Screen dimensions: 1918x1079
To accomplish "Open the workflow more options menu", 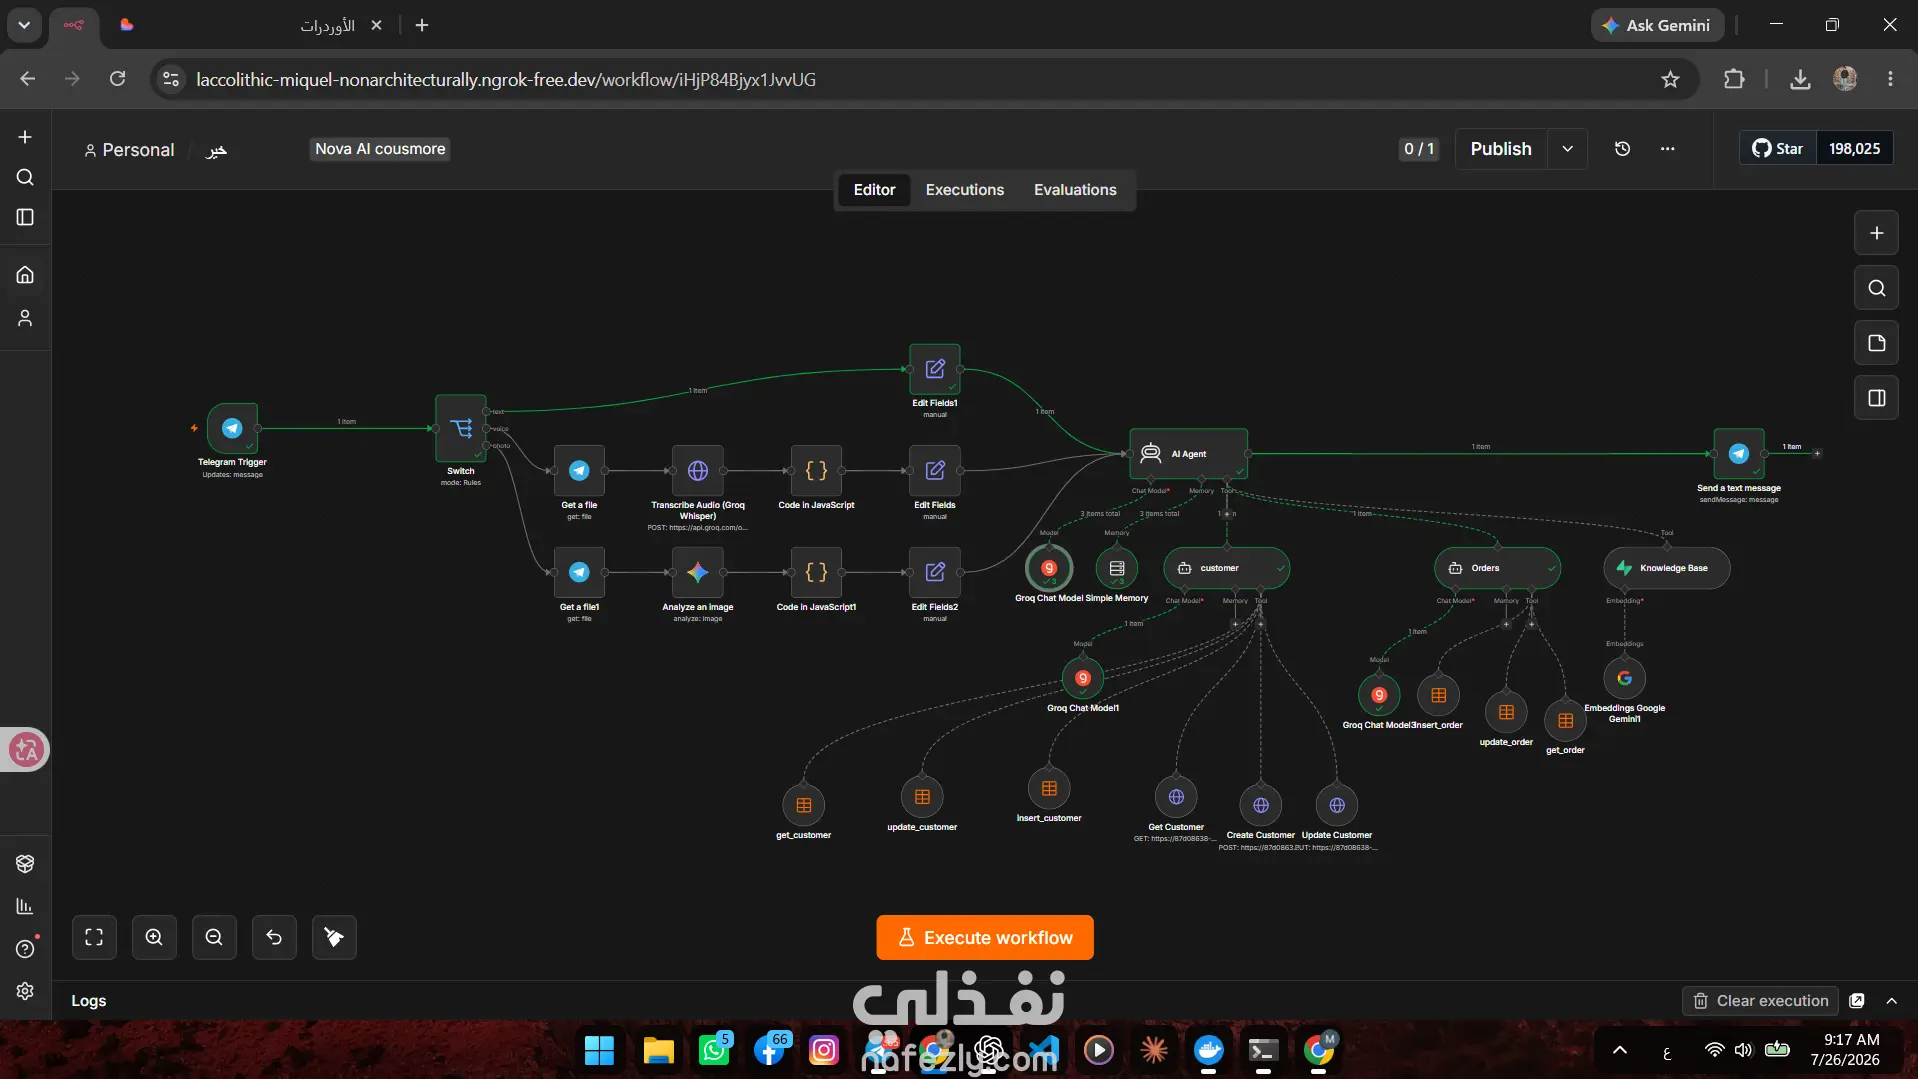I will [x=1667, y=149].
